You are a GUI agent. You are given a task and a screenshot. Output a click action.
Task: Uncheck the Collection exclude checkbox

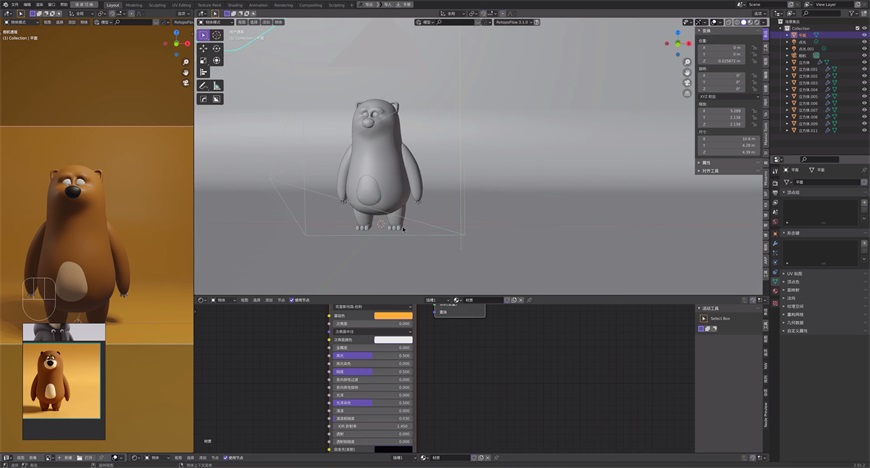[x=858, y=28]
